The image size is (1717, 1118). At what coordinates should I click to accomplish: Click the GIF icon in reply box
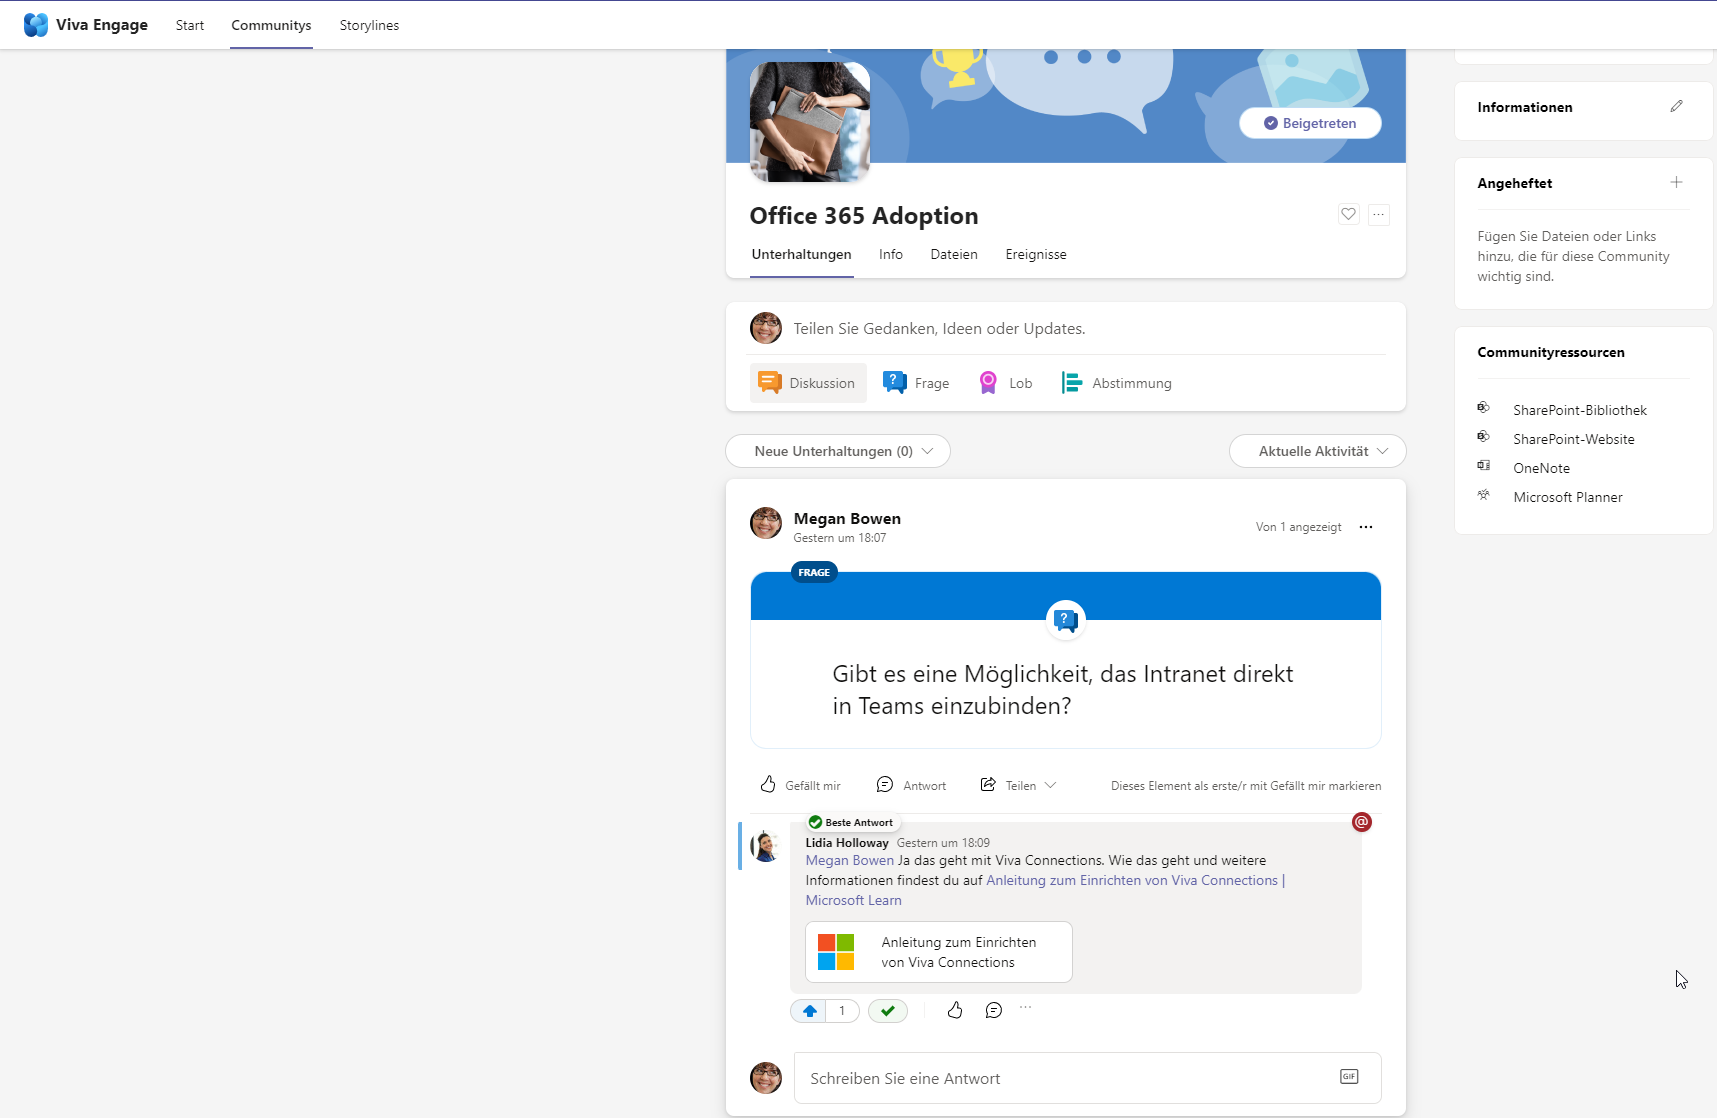(1349, 1077)
